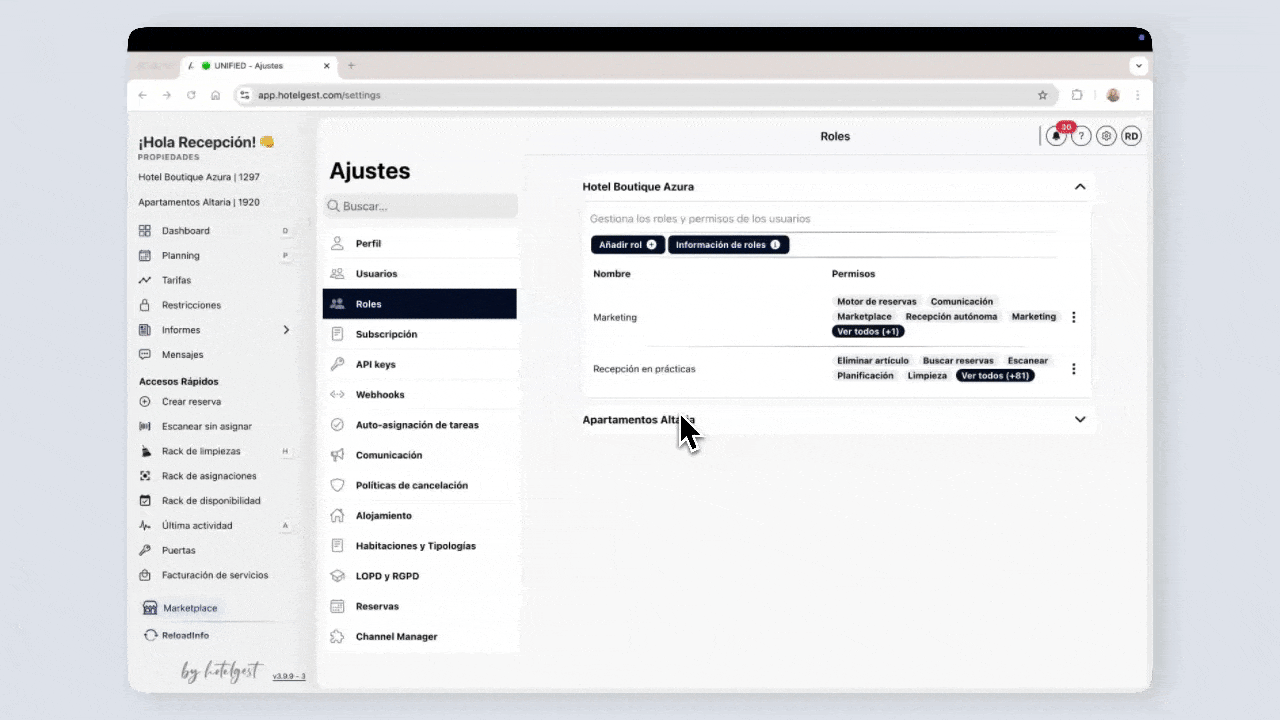Expand the Informes submenu arrow
The height and width of the screenshot is (720, 1280).
tap(286, 330)
